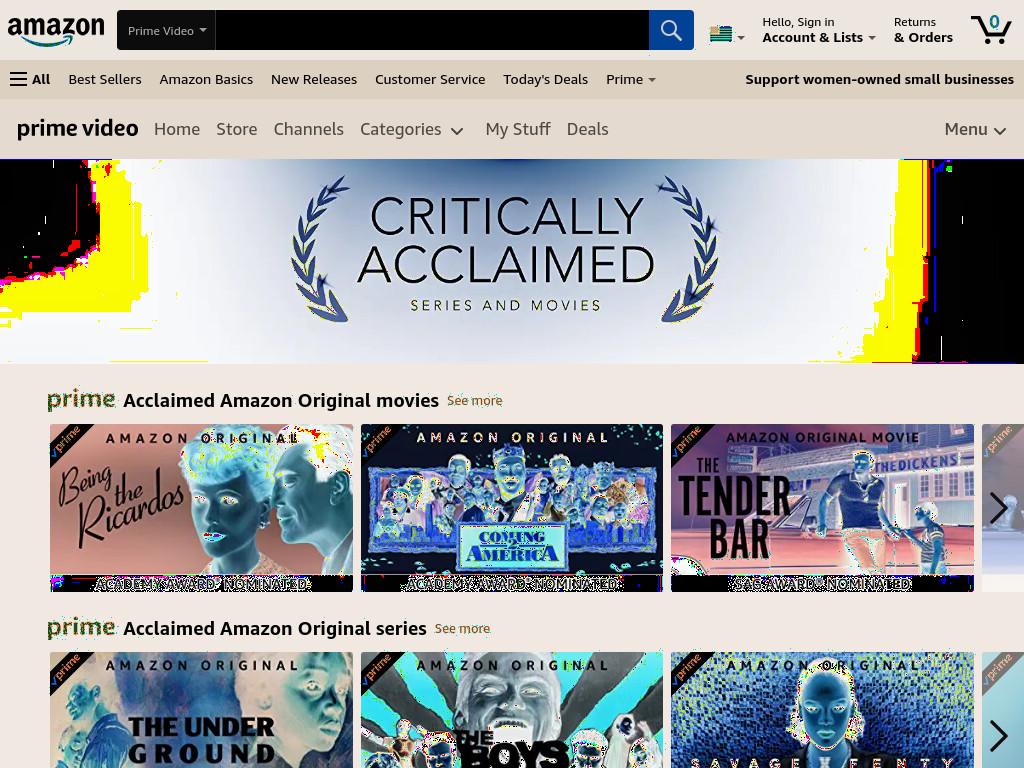Open Amazon Basics link
Screen dimensions: 1024x768
click(x=206, y=80)
